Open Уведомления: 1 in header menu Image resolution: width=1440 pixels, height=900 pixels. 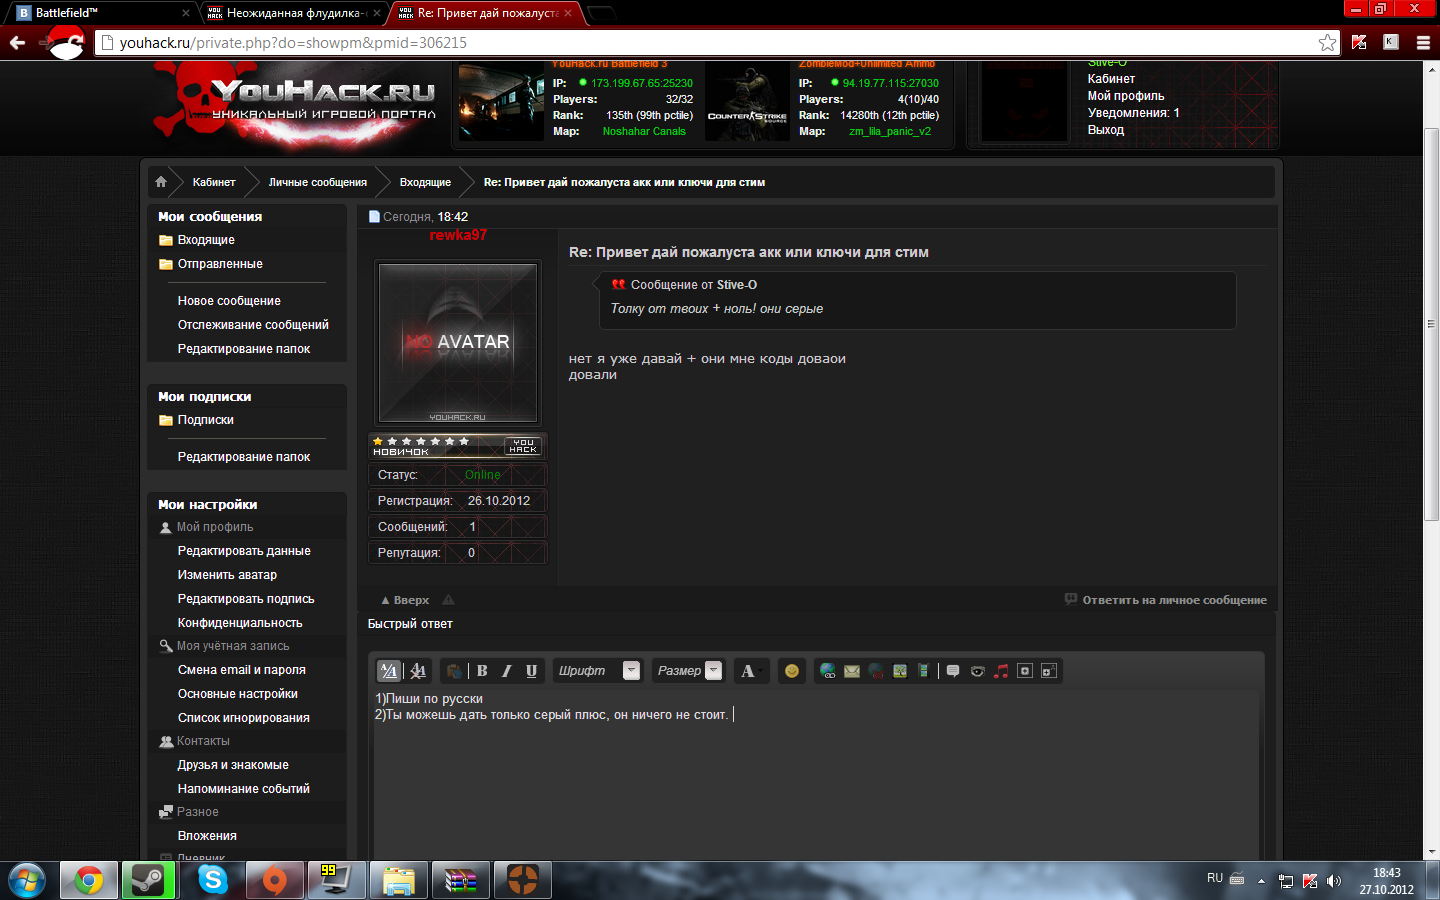pos(1134,113)
